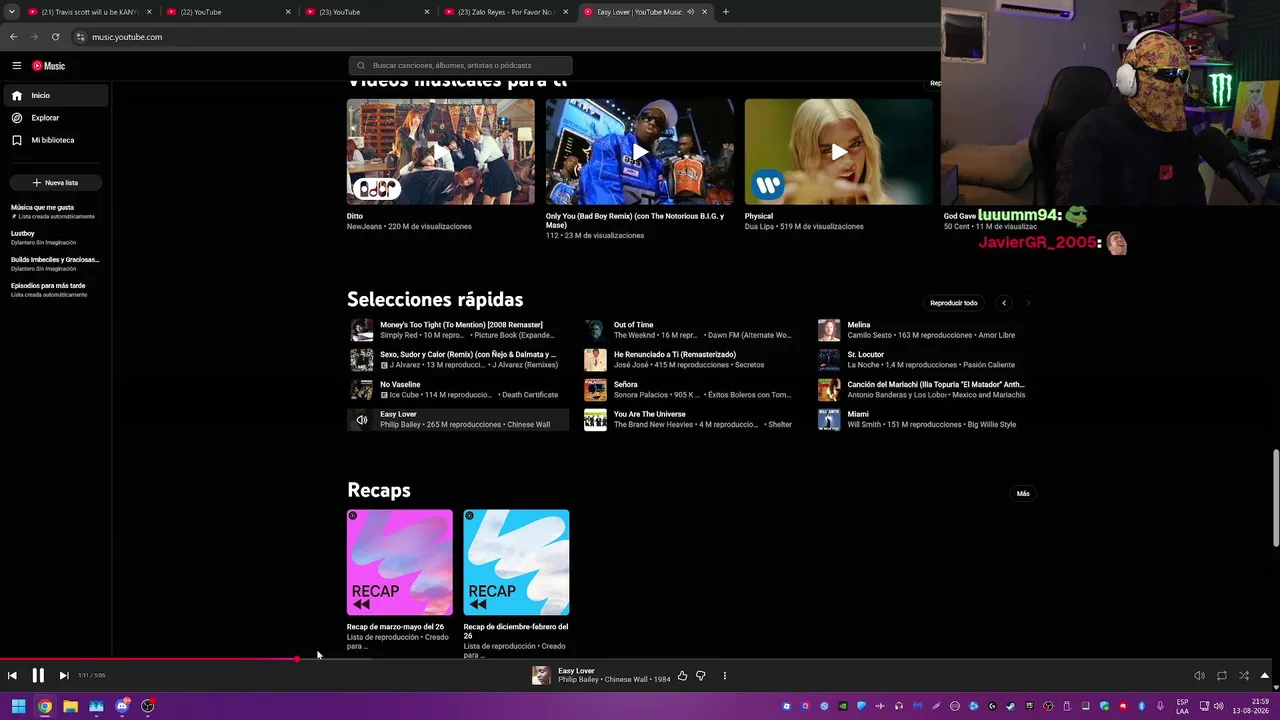Play Miami by Will Smith
Image resolution: width=1280 pixels, height=720 pixels.
pos(926,420)
